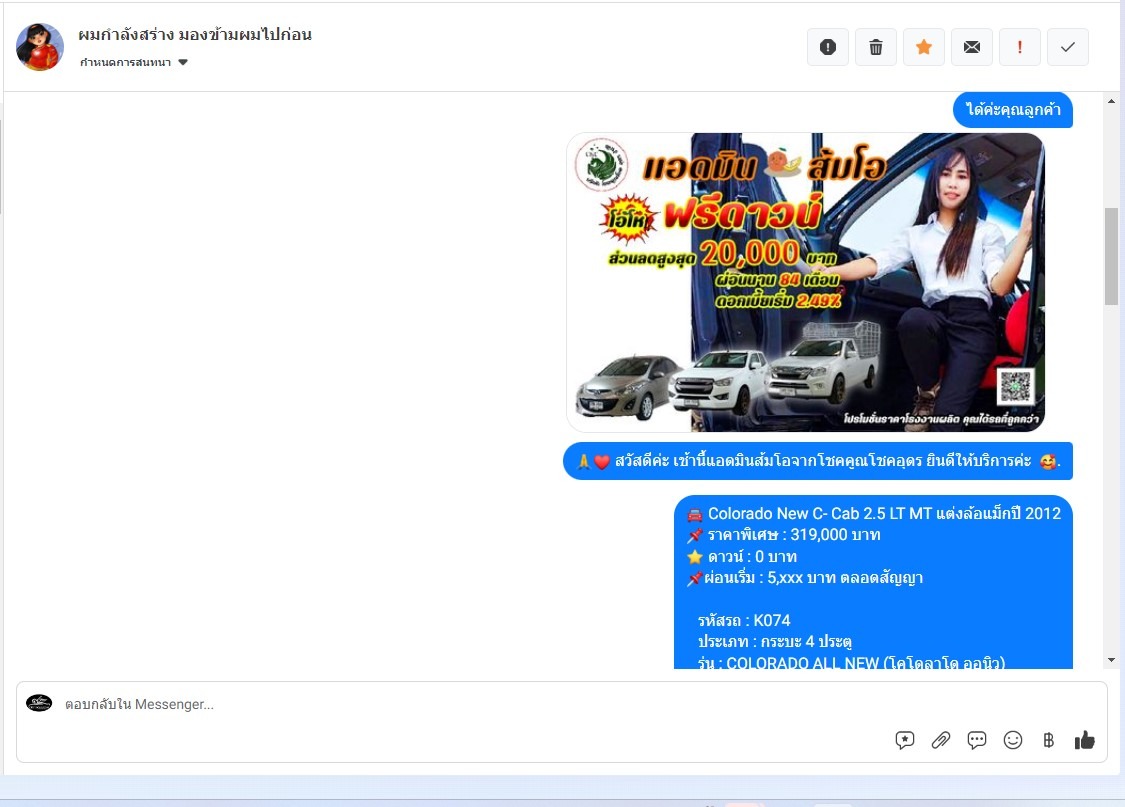Screen dimensions: 1125x807
Task: Click the chat vertical scrollbar thumb
Action: pos(1111,256)
